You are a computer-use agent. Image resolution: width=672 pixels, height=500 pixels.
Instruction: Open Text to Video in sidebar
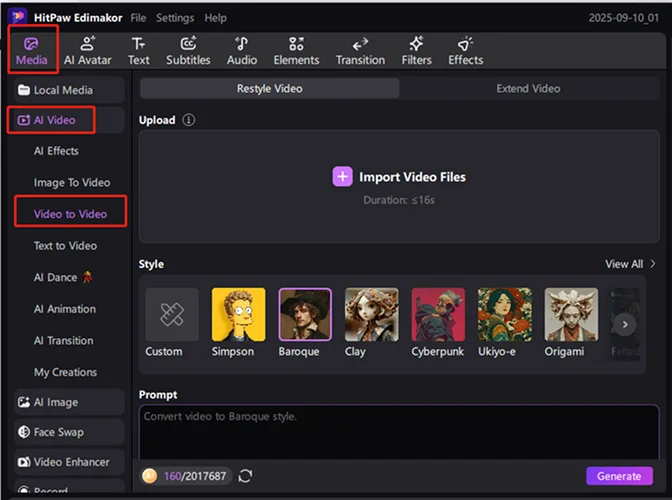coord(65,245)
